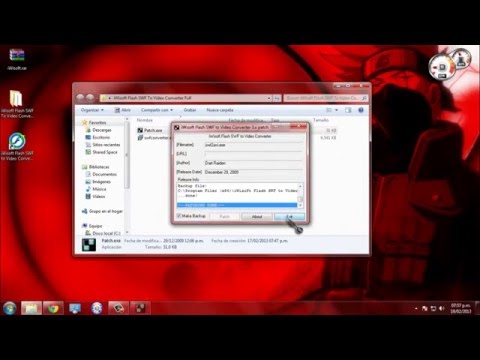Click the Exit button in the patcher dialog
The image size is (480, 360).
289,217
